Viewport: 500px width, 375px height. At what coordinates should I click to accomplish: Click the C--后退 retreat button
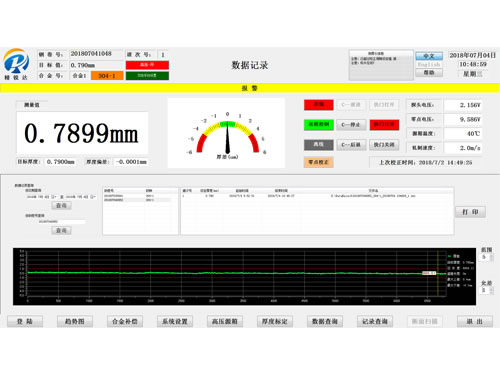point(351,145)
